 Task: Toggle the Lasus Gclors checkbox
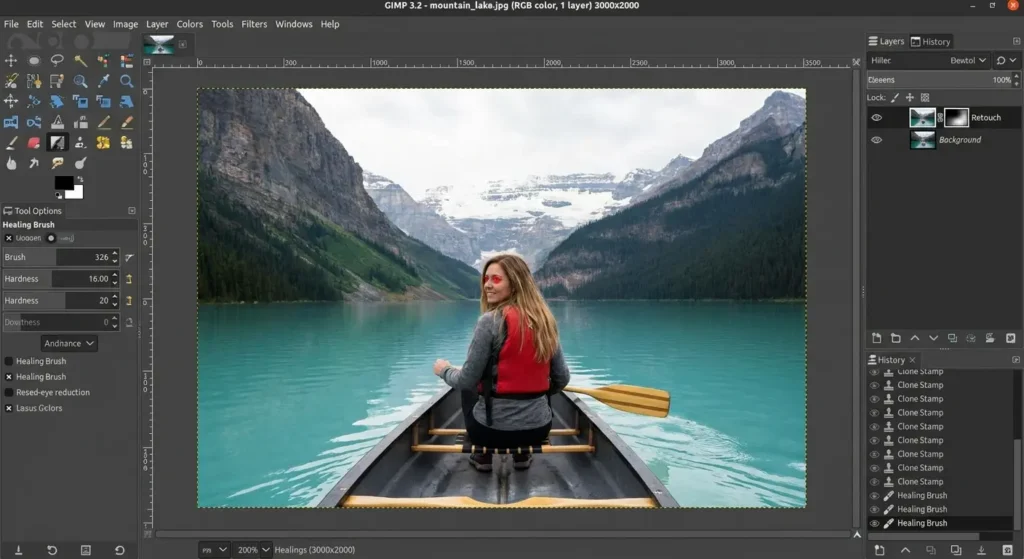pyautogui.click(x=8, y=408)
